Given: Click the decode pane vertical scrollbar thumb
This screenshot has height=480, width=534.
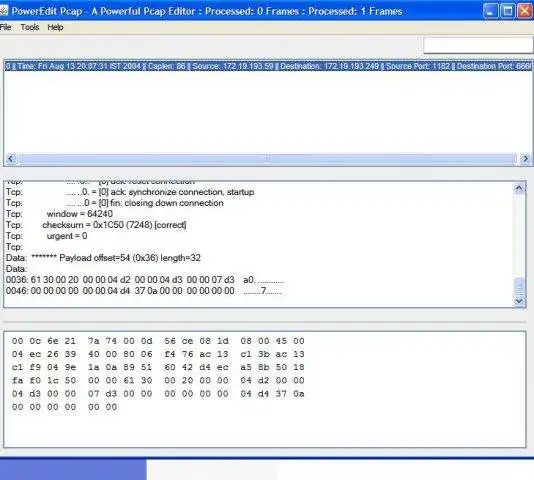Looking at the screenshot, I should click(519, 286).
